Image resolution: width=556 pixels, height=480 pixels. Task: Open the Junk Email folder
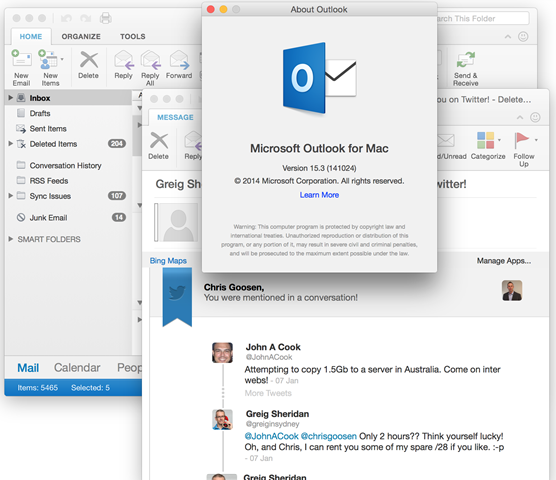pos(48,218)
